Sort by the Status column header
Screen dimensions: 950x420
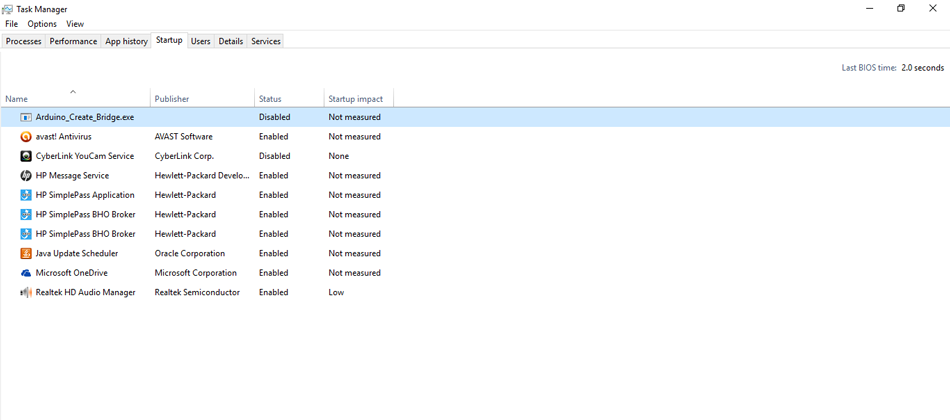[x=289, y=98]
